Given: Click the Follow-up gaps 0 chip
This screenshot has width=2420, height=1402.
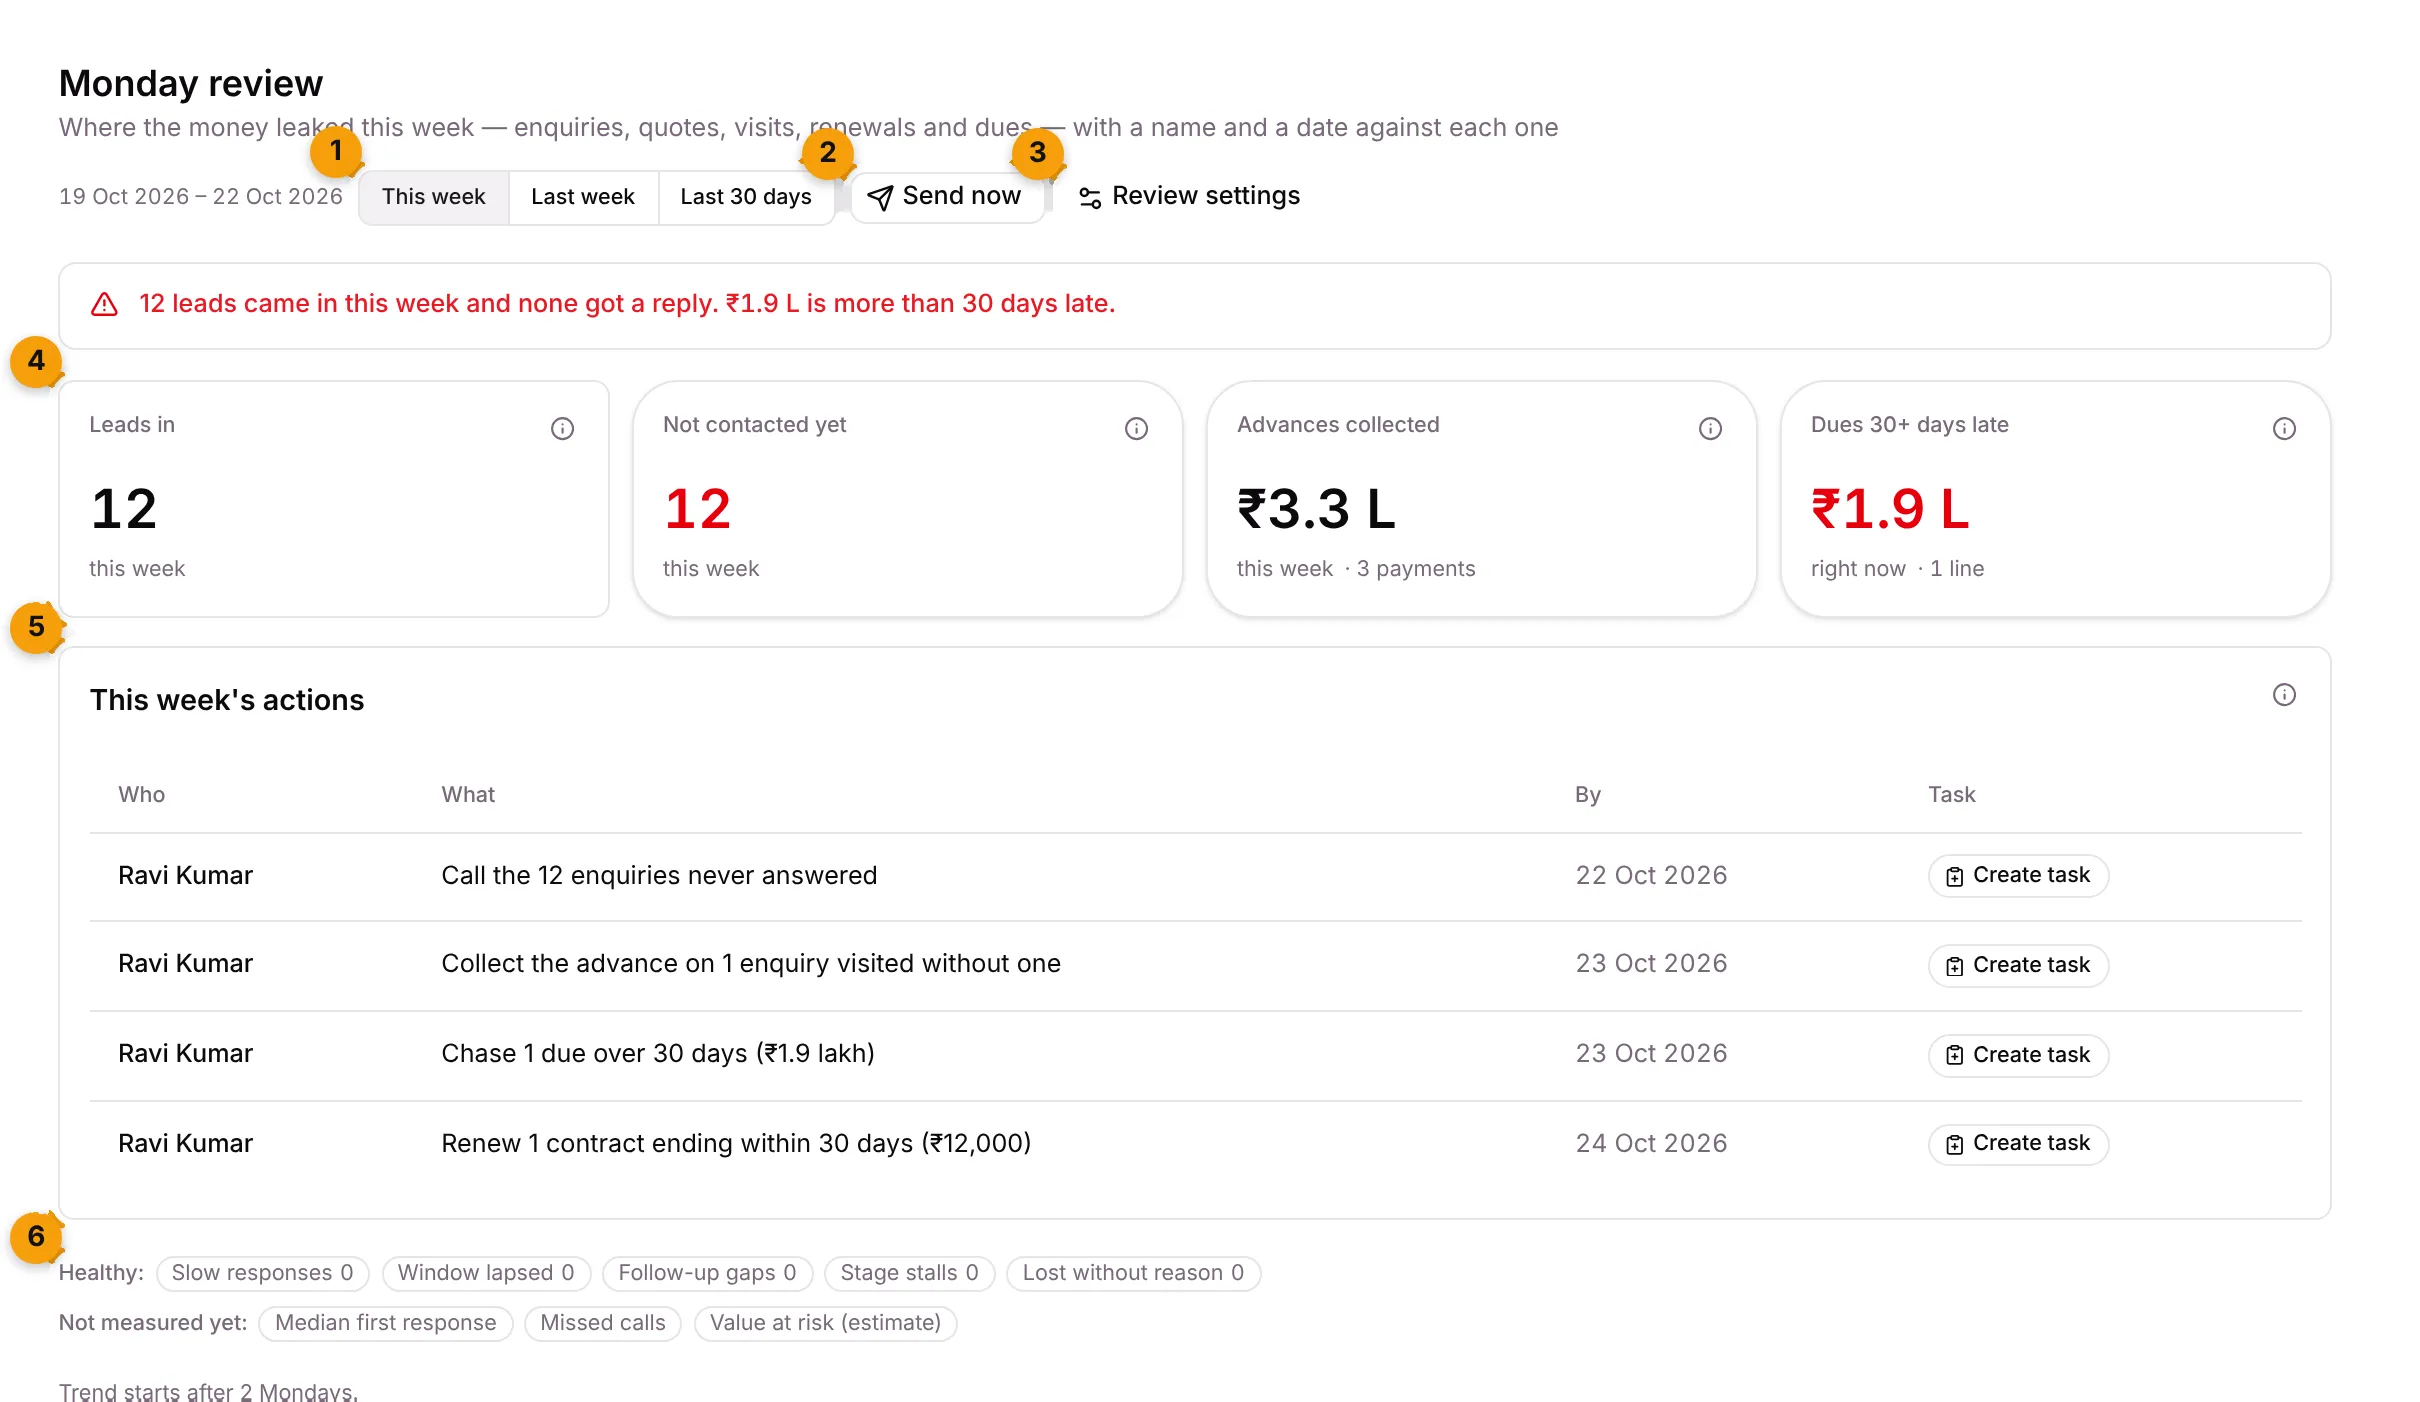Looking at the screenshot, I should pos(707,1273).
